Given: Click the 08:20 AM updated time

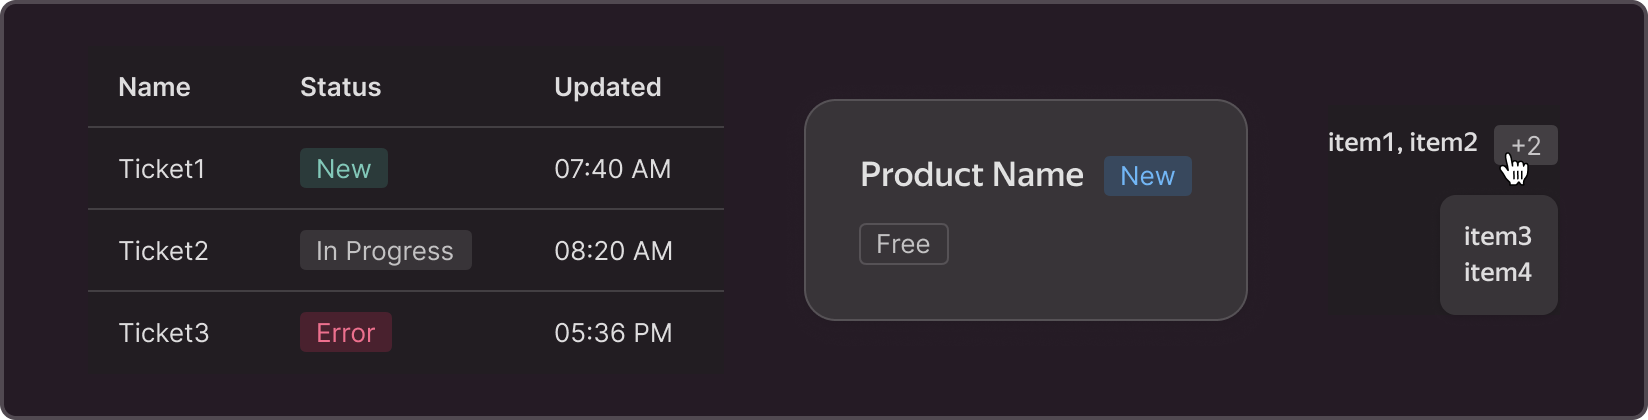Looking at the screenshot, I should click(x=613, y=251).
